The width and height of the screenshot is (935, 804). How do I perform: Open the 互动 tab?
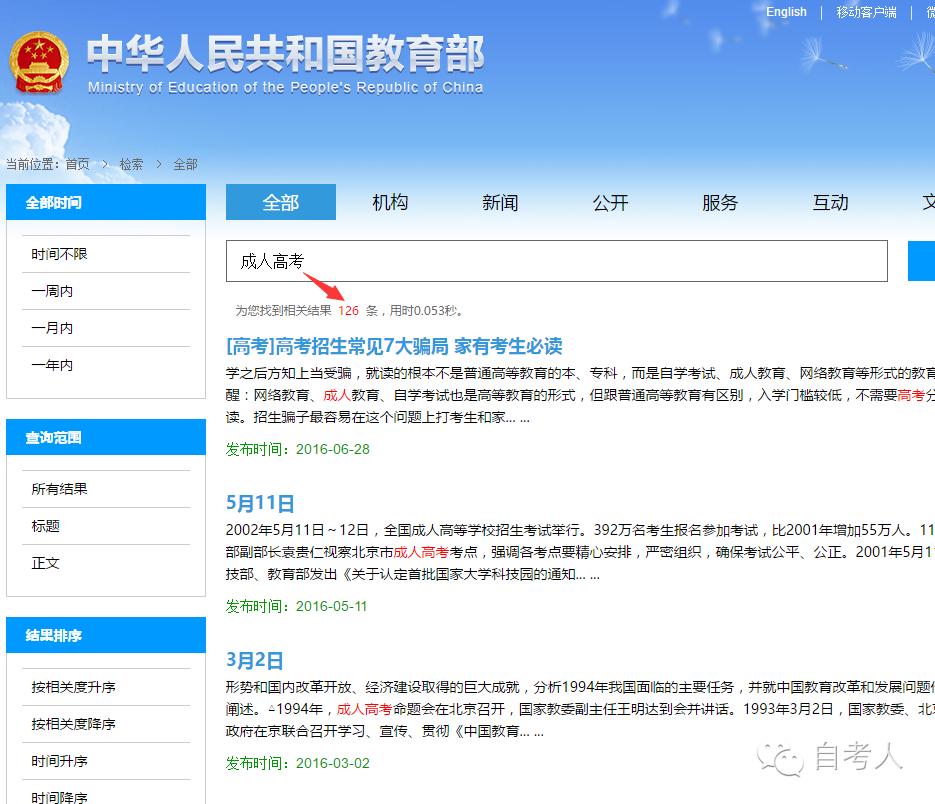829,202
